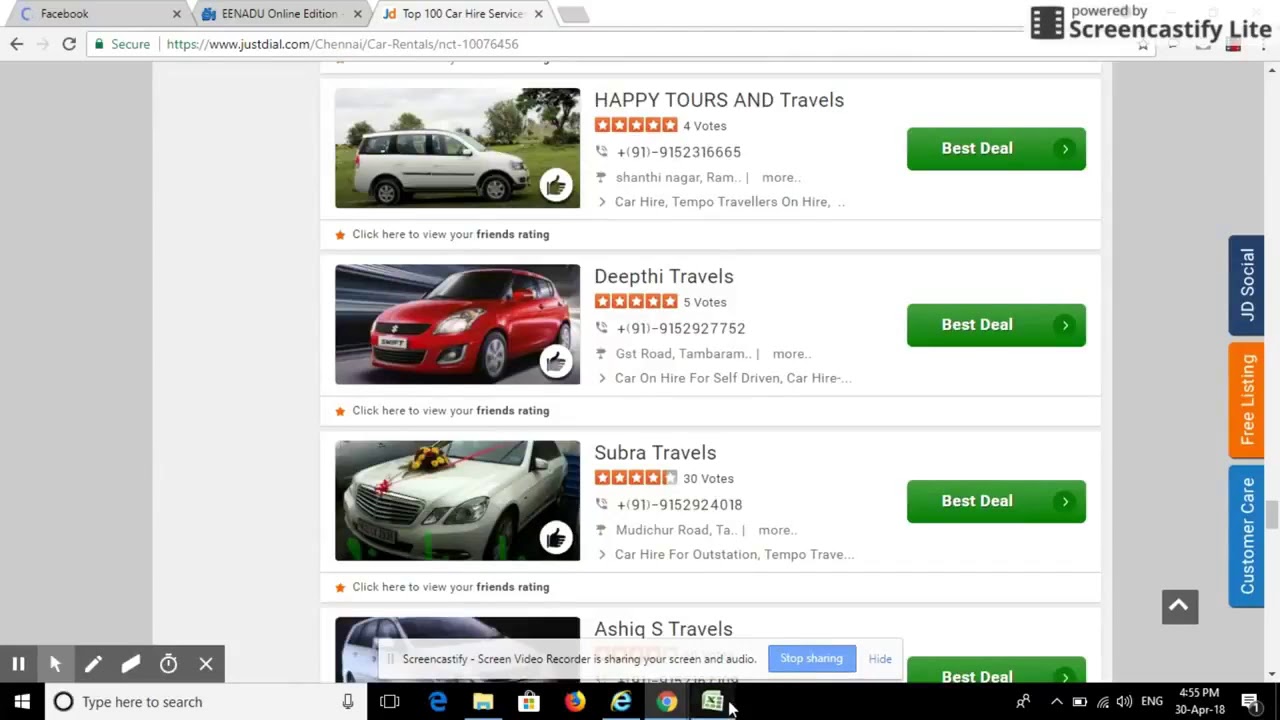This screenshot has width=1280, height=720.
Task: Click the scroll-to-top arrow button
Action: click(x=1180, y=606)
